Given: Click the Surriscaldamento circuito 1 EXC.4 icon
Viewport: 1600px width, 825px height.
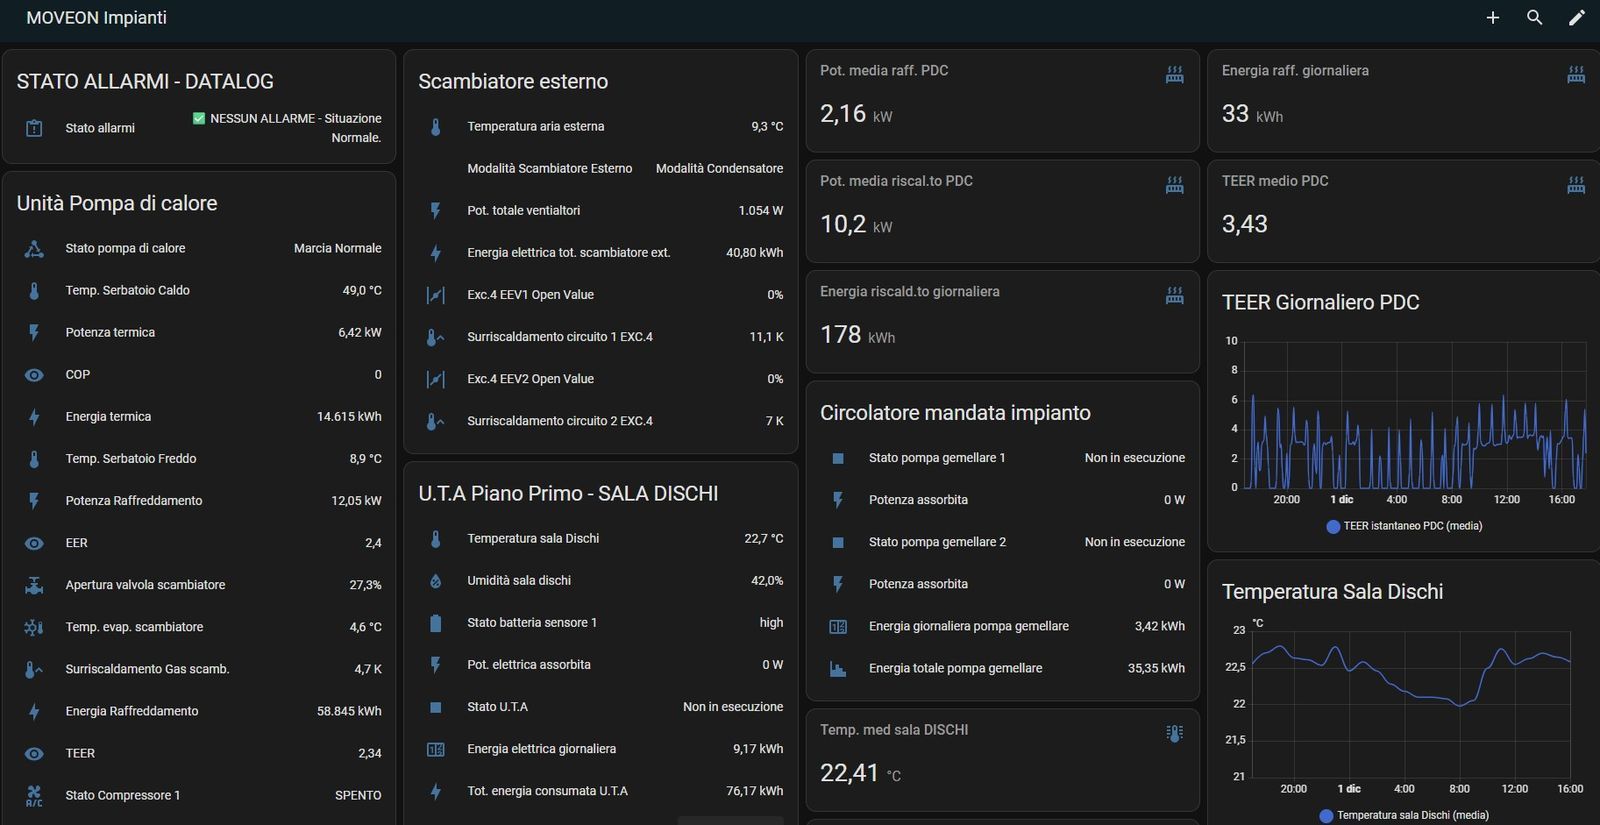Looking at the screenshot, I should click(x=435, y=337).
